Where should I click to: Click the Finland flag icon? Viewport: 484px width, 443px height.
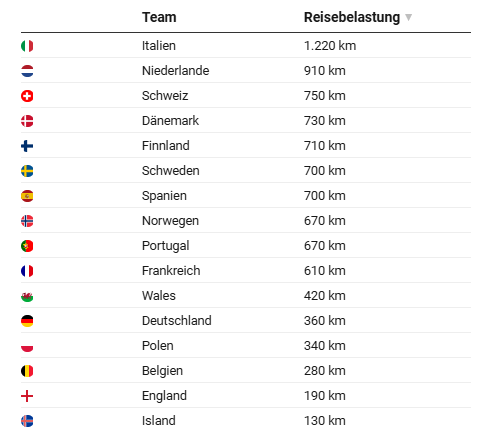tap(27, 146)
